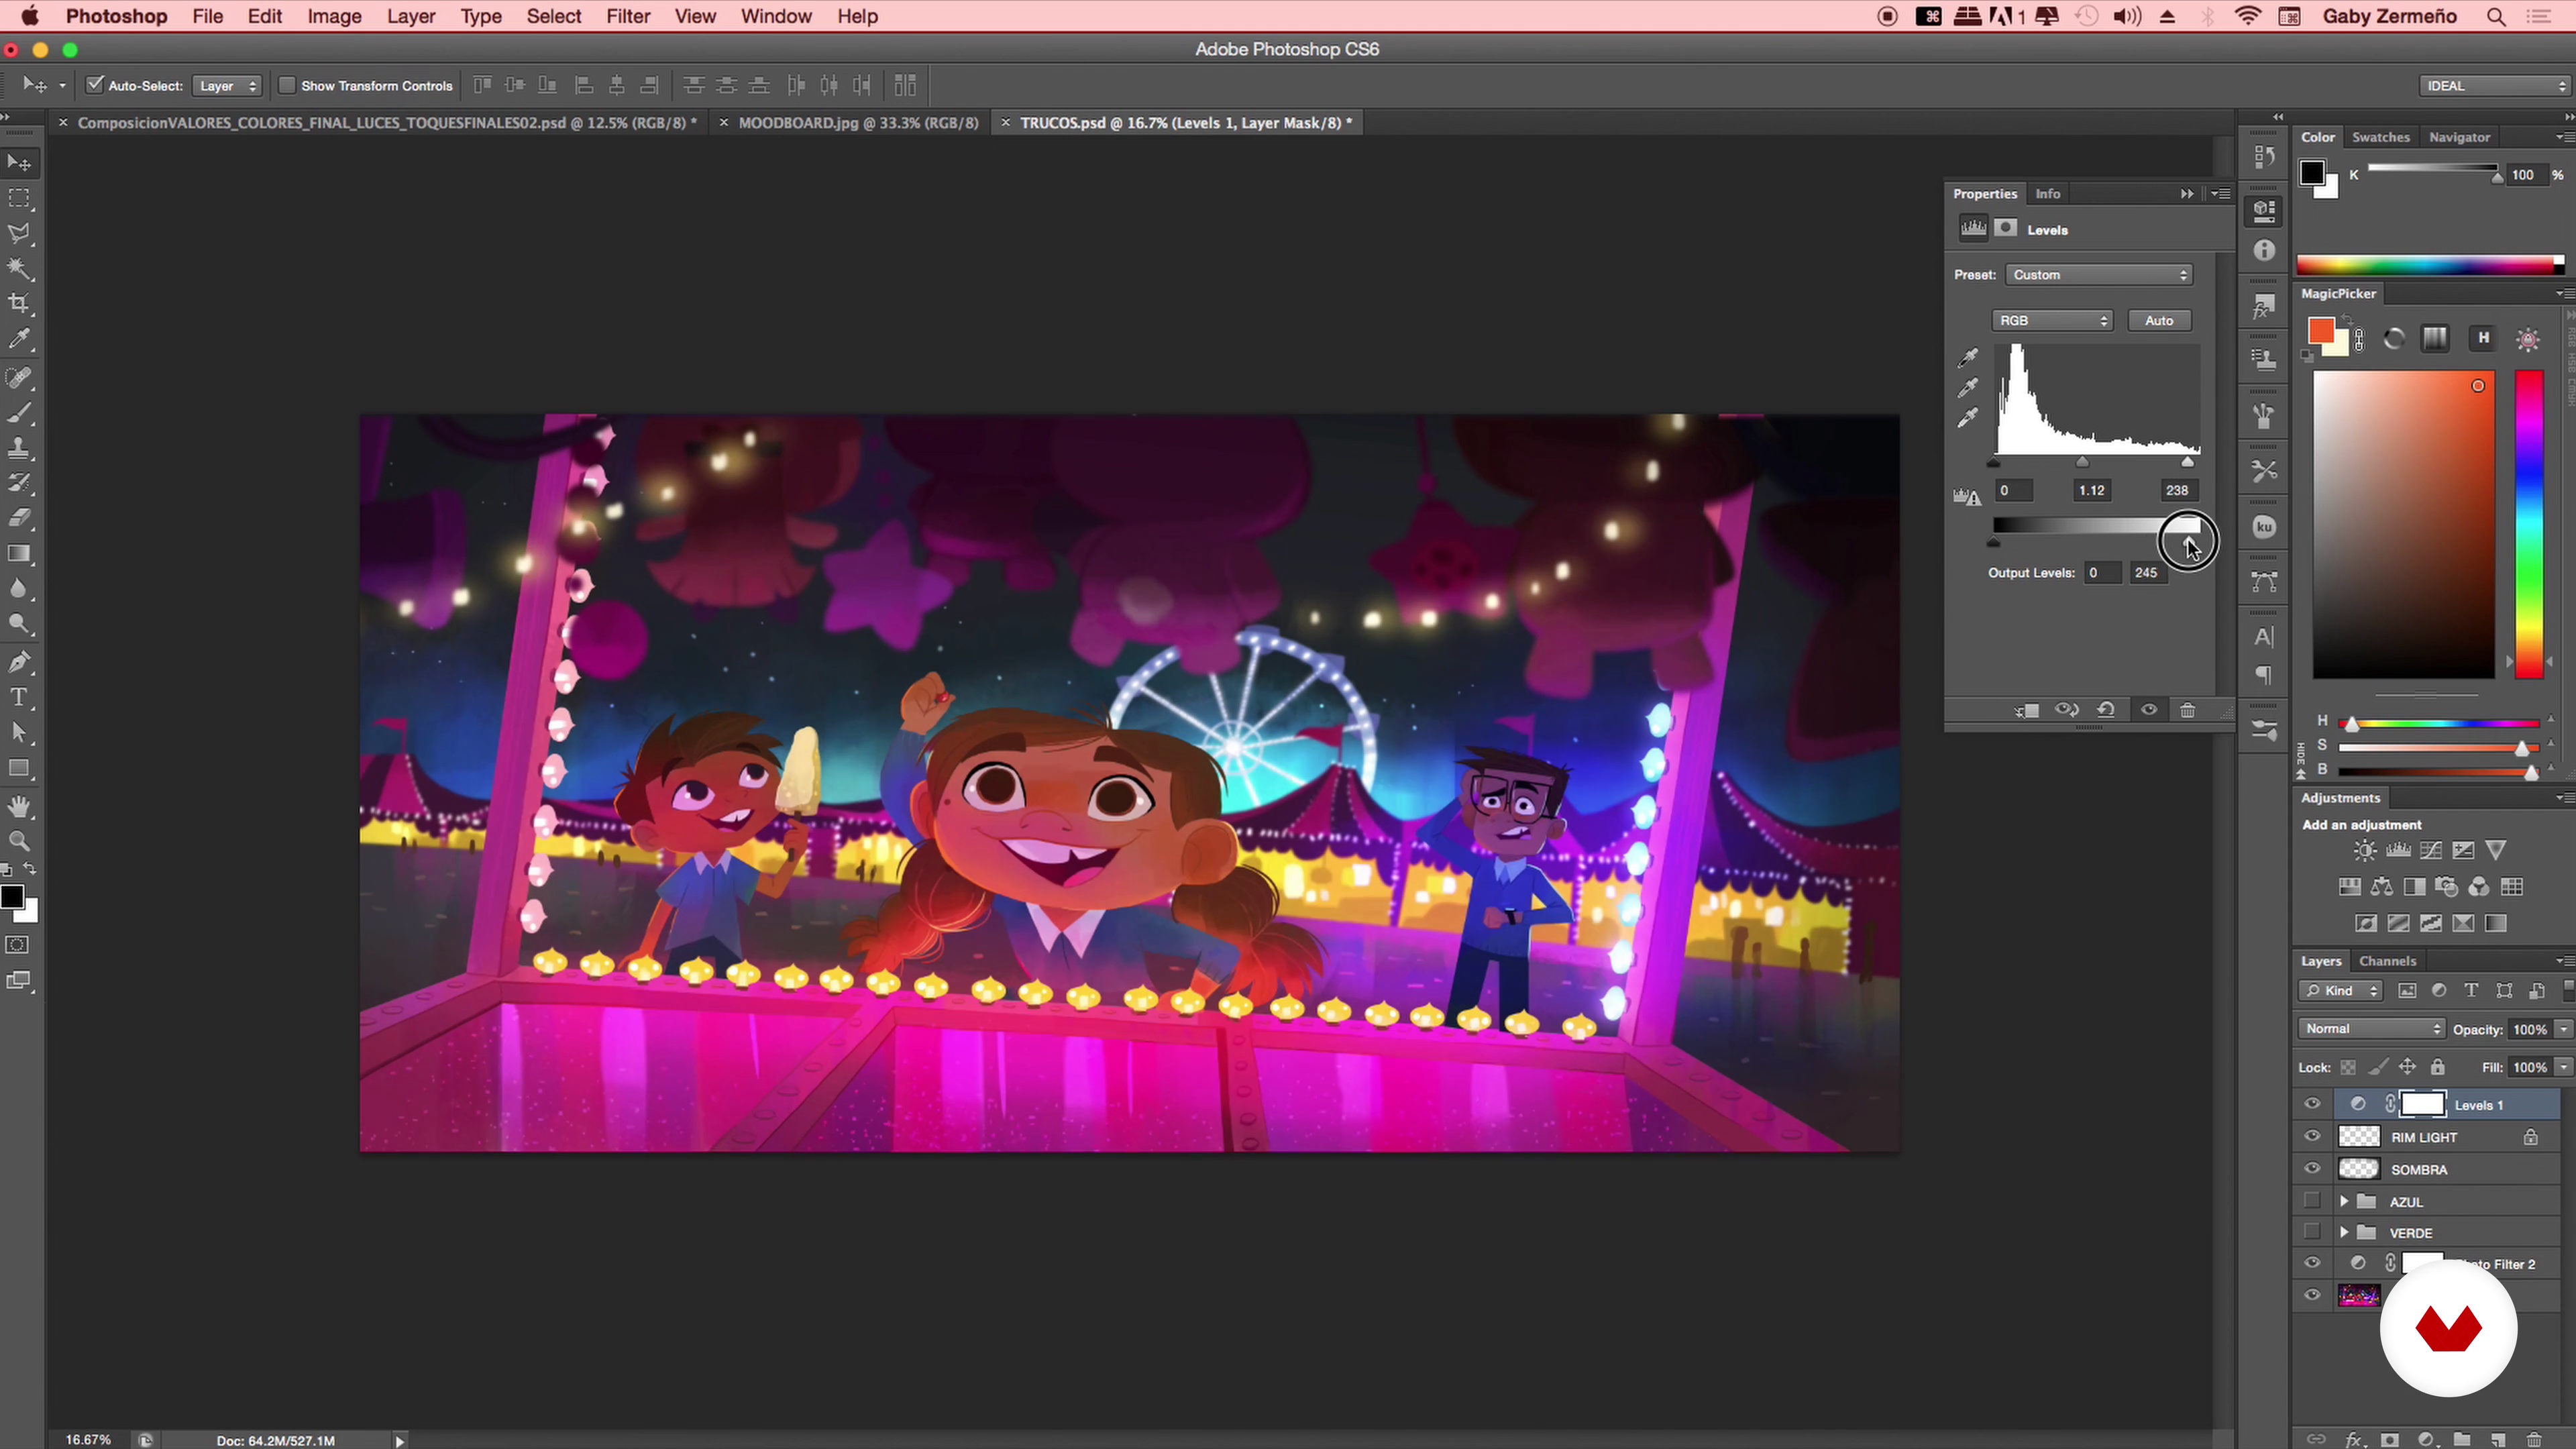Screen dimensions: 2576x1449
Task: Toggle Levels adjustment visibility in Properties
Action: 2149,710
